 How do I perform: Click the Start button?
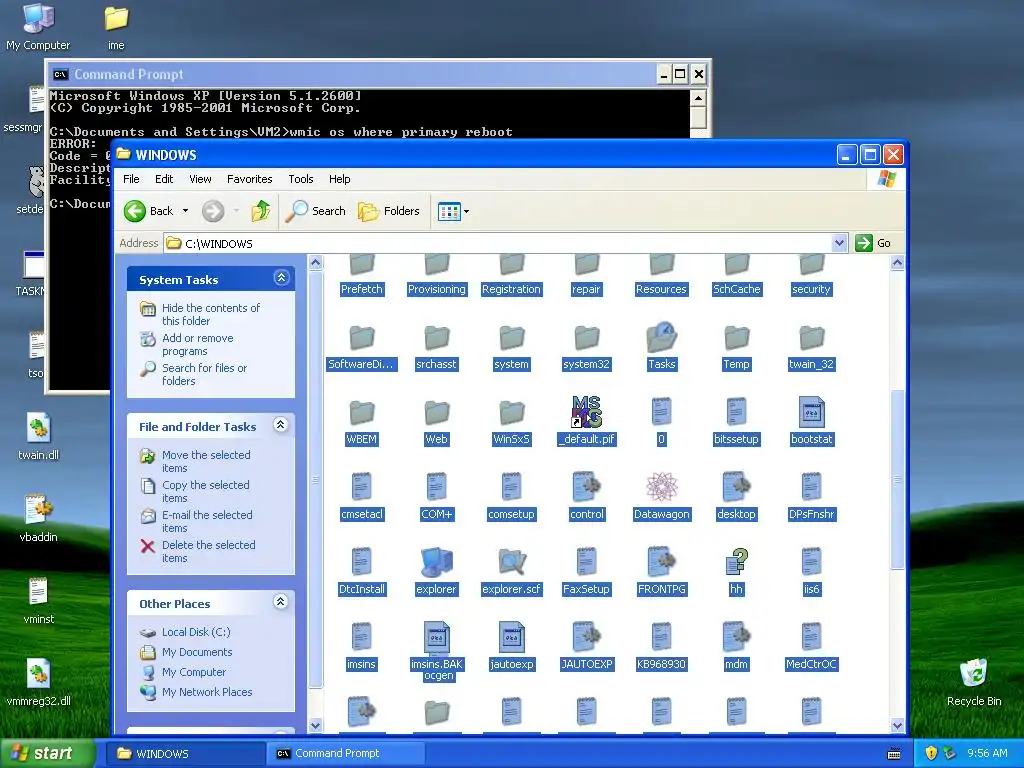47,753
